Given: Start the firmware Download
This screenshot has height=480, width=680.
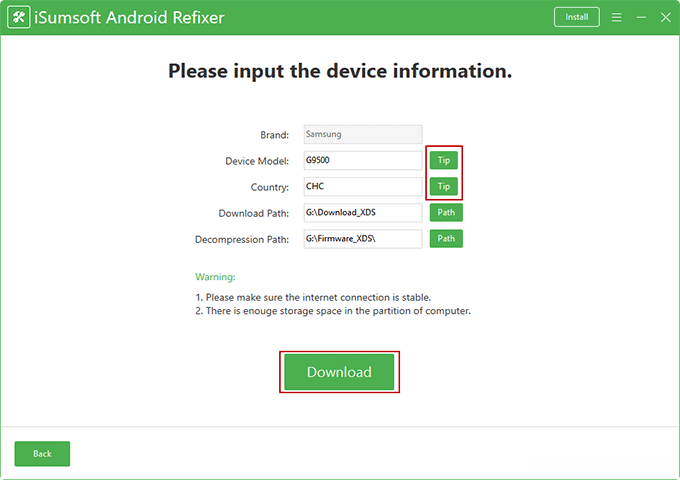Looking at the screenshot, I should 339,372.
